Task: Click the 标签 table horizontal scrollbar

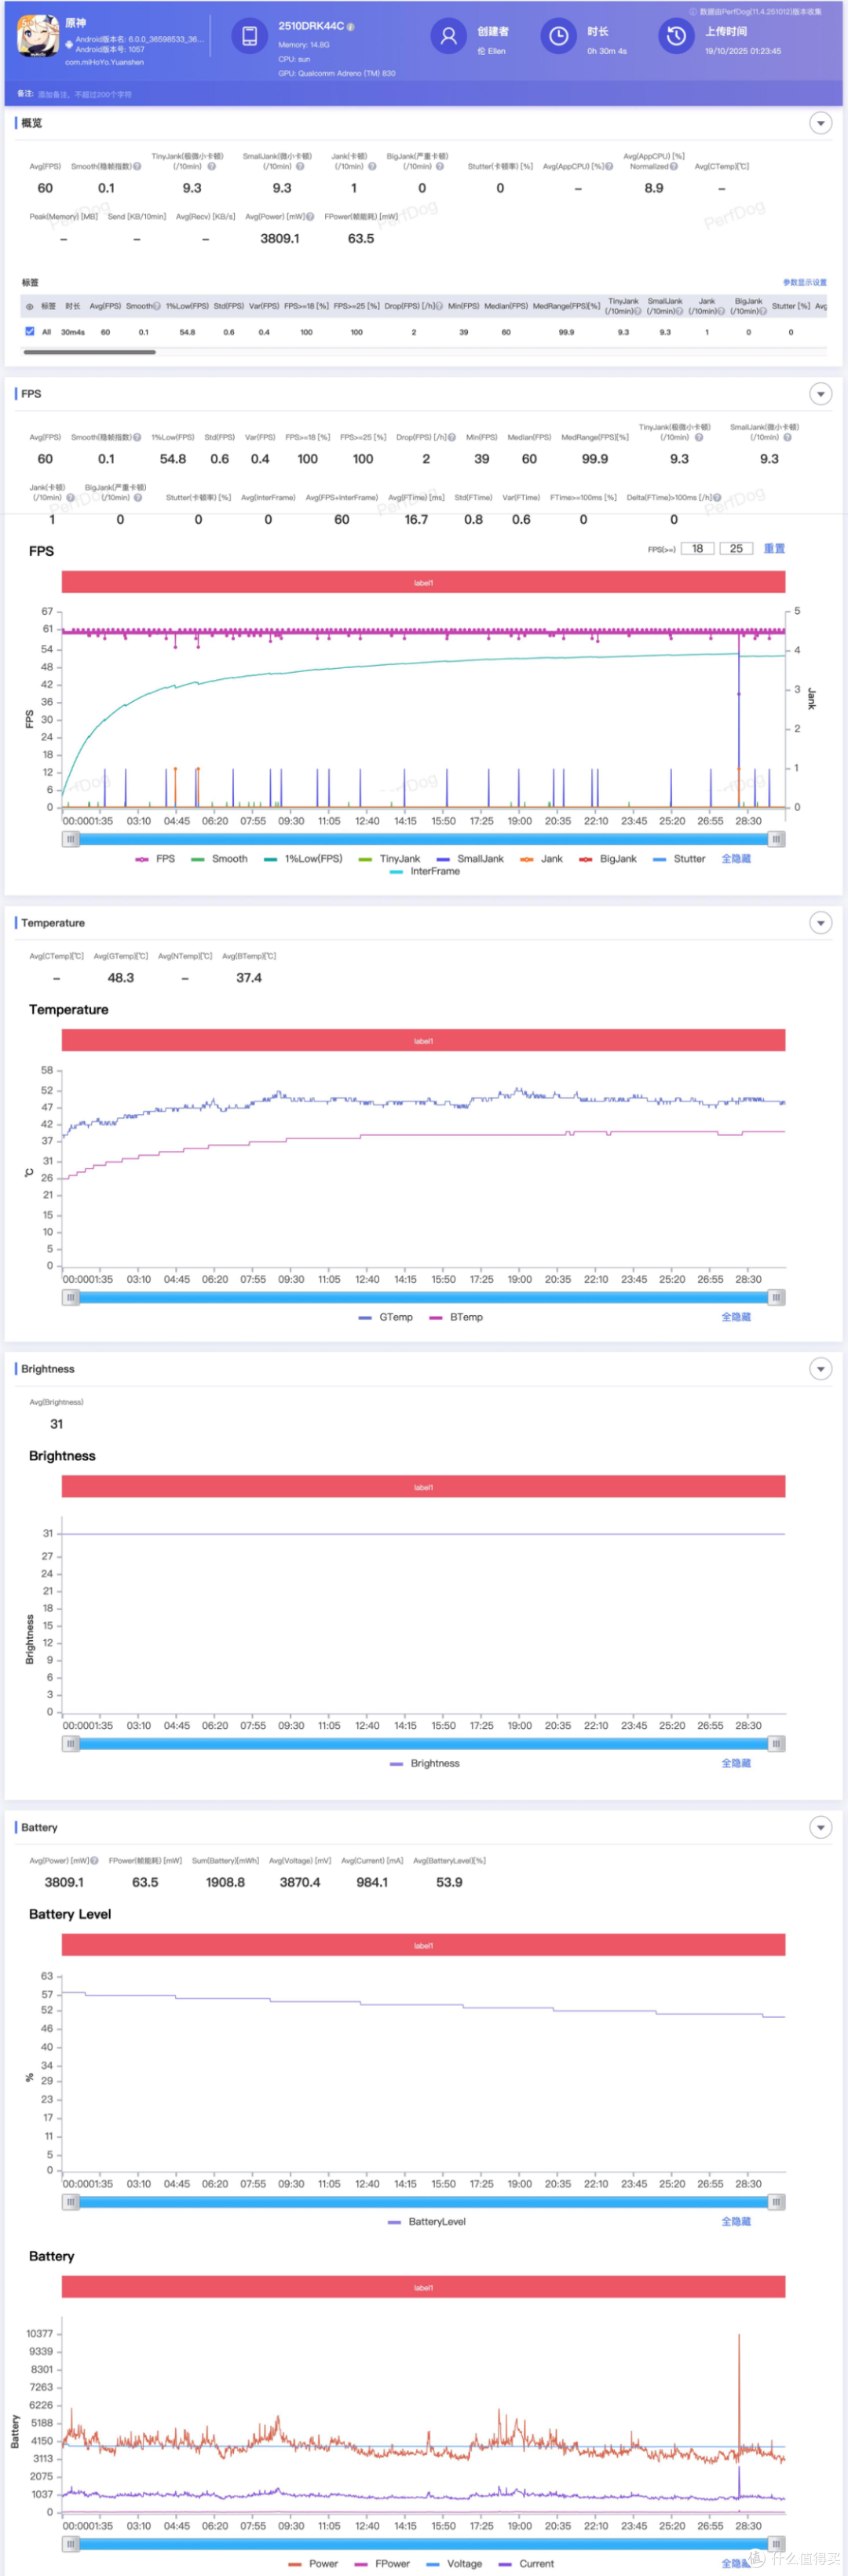Action: (x=90, y=352)
